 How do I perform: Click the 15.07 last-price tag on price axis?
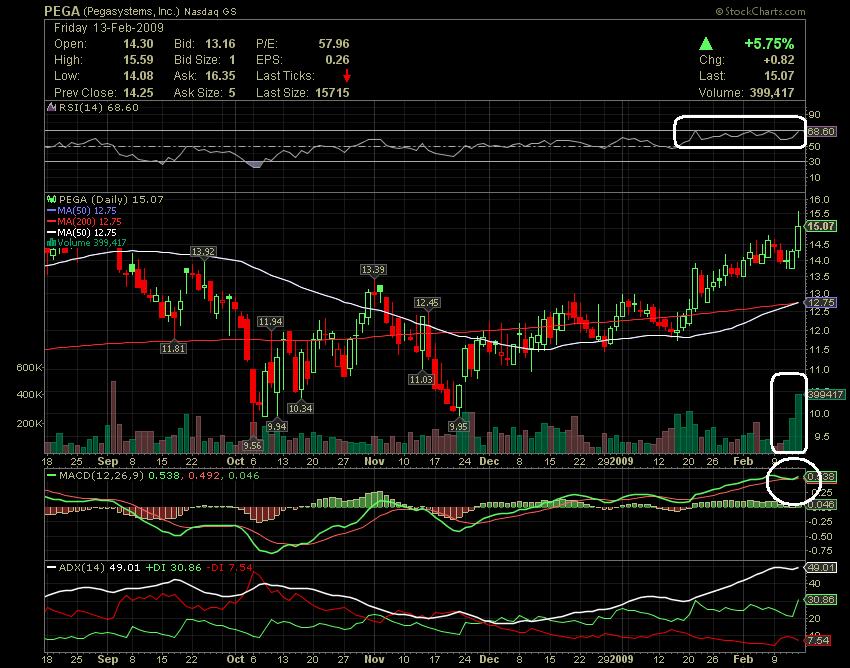coord(821,227)
